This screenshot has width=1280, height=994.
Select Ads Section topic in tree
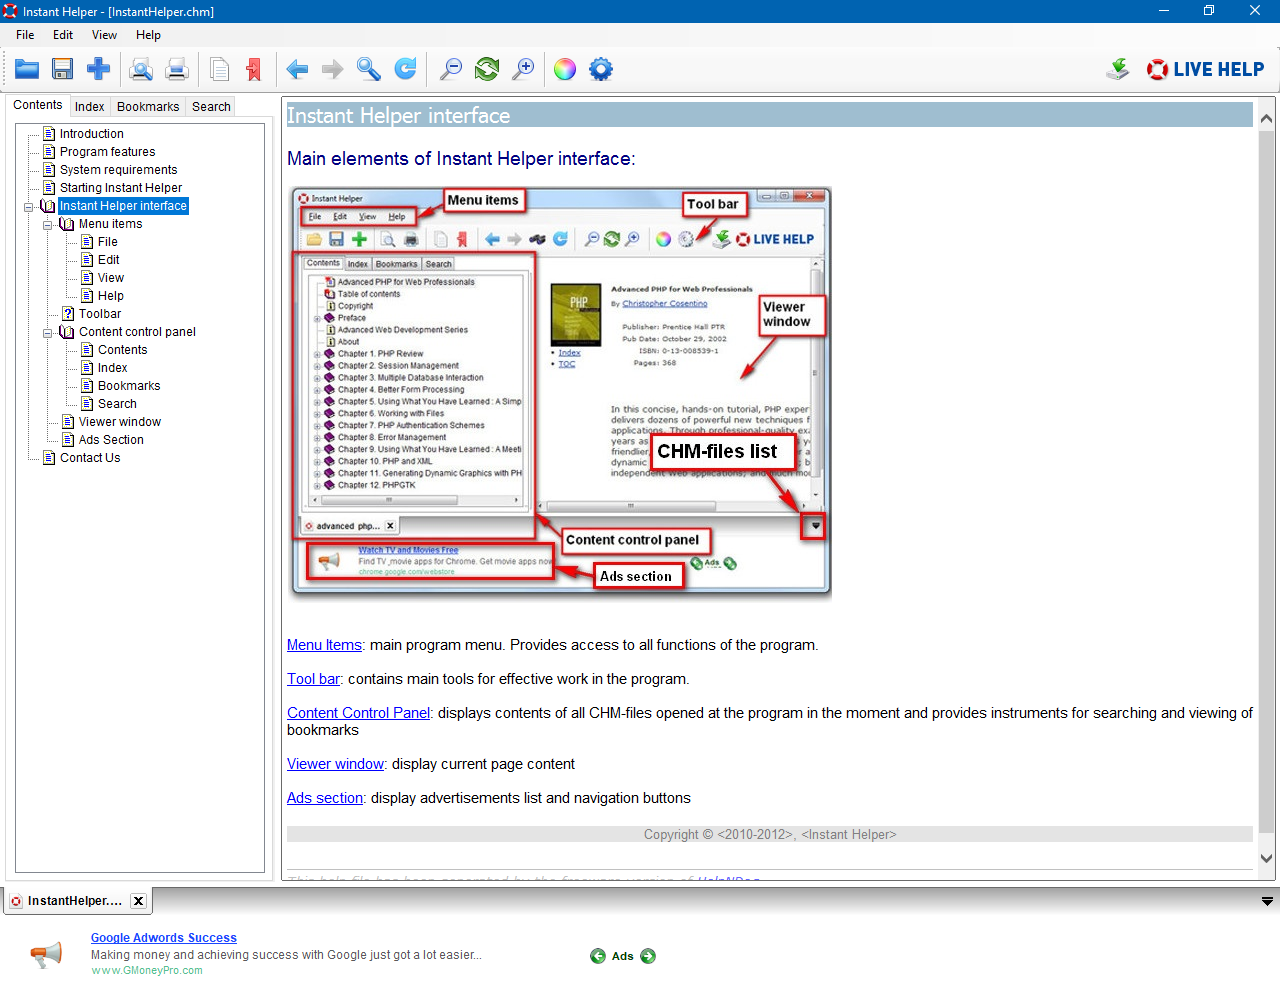(x=111, y=440)
